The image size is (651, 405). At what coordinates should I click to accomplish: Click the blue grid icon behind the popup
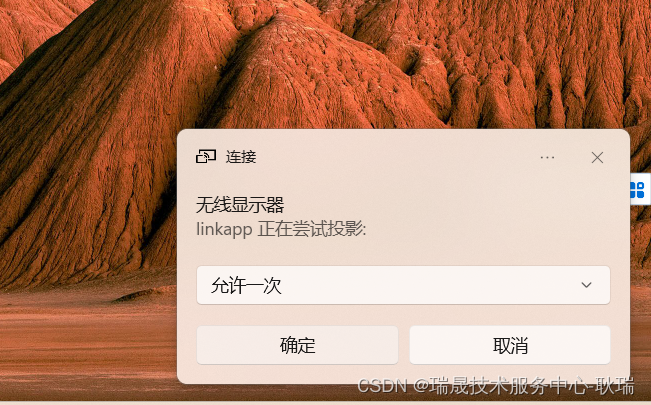pos(638,190)
